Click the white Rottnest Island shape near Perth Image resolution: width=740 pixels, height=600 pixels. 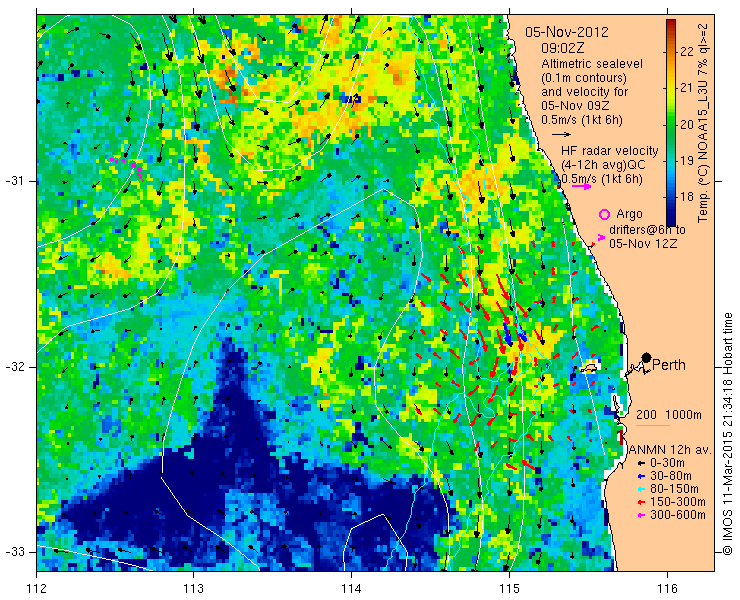click(x=589, y=367)
